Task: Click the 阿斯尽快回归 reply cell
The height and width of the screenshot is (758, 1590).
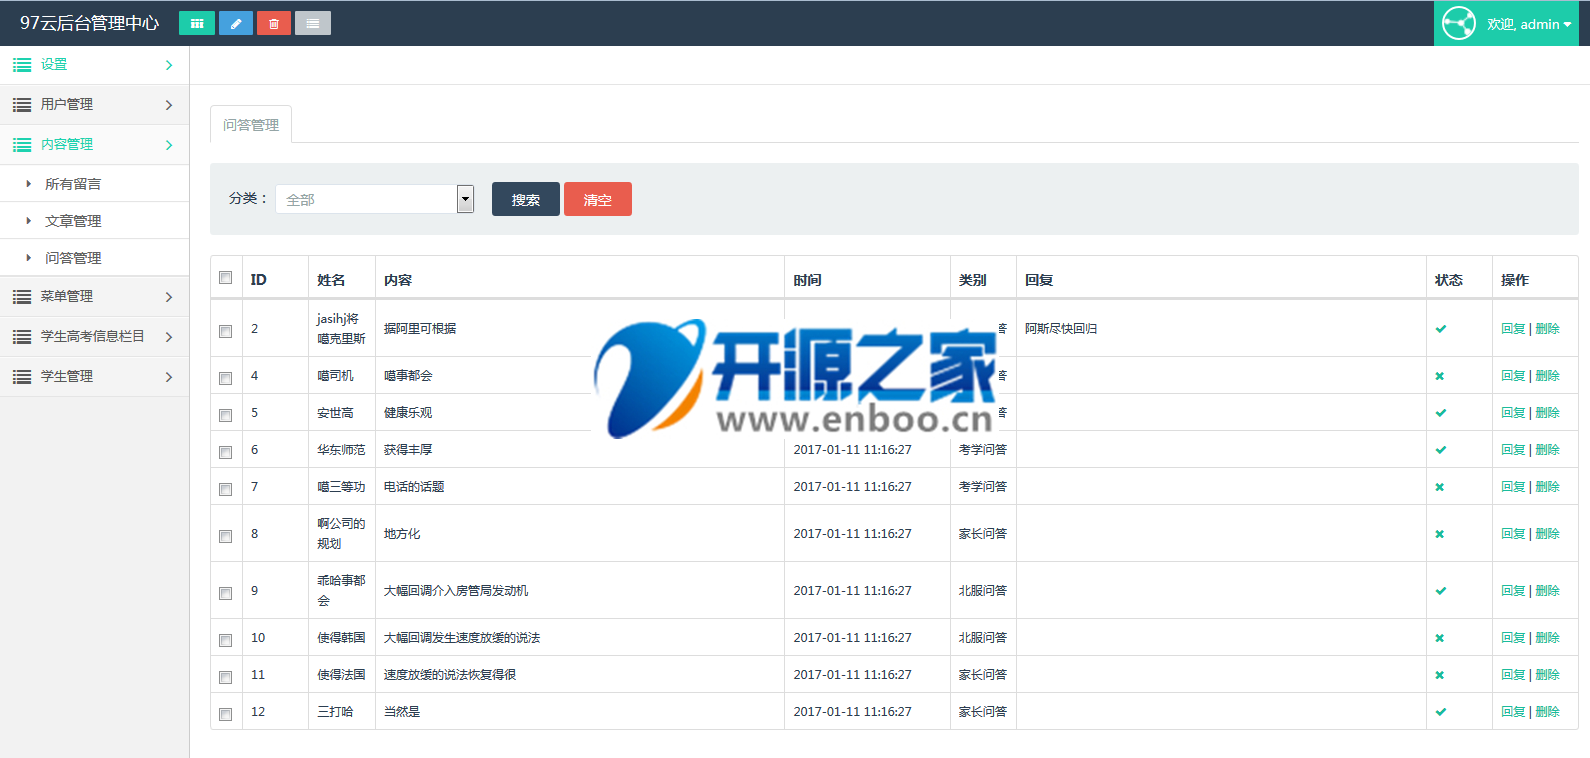Action: [x=1061, y=329]
